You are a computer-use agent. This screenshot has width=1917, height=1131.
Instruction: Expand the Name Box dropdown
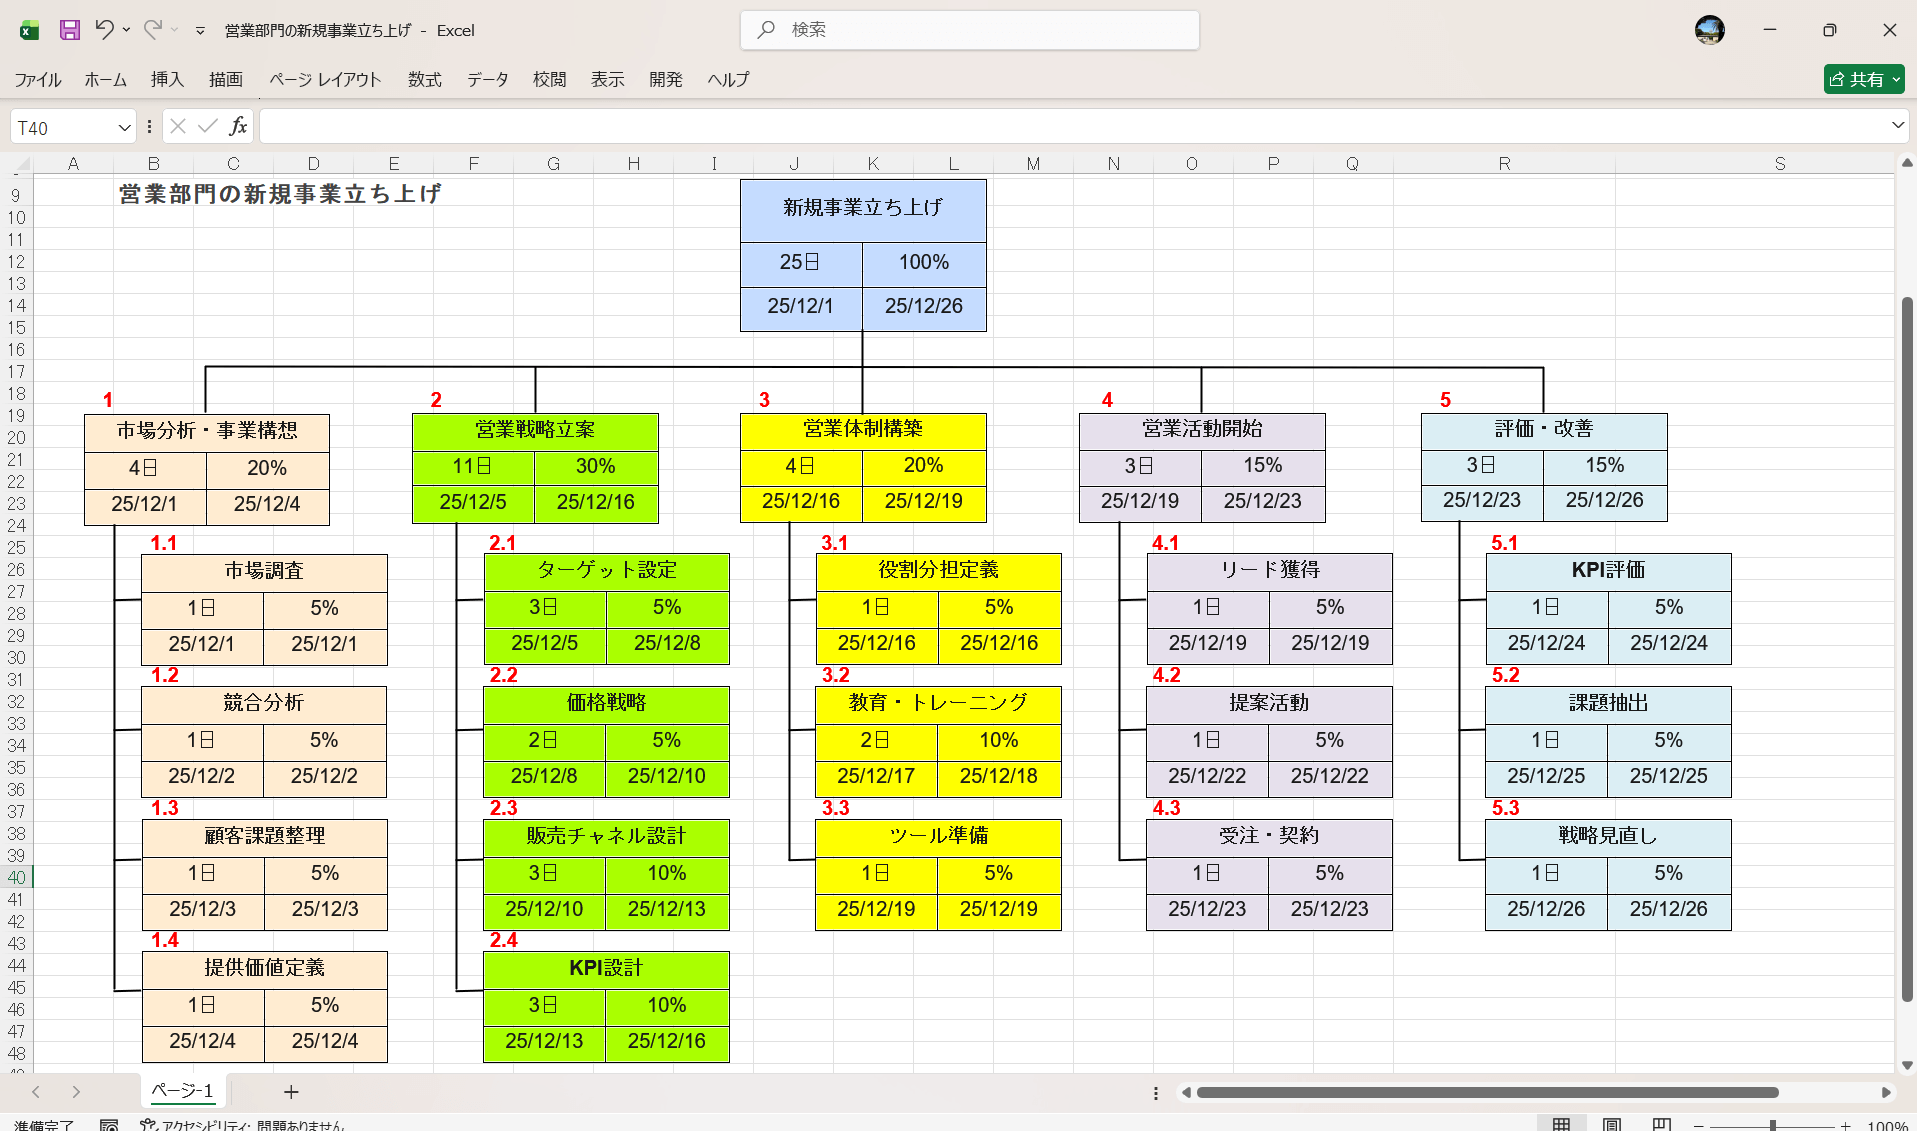coord(124,127)
